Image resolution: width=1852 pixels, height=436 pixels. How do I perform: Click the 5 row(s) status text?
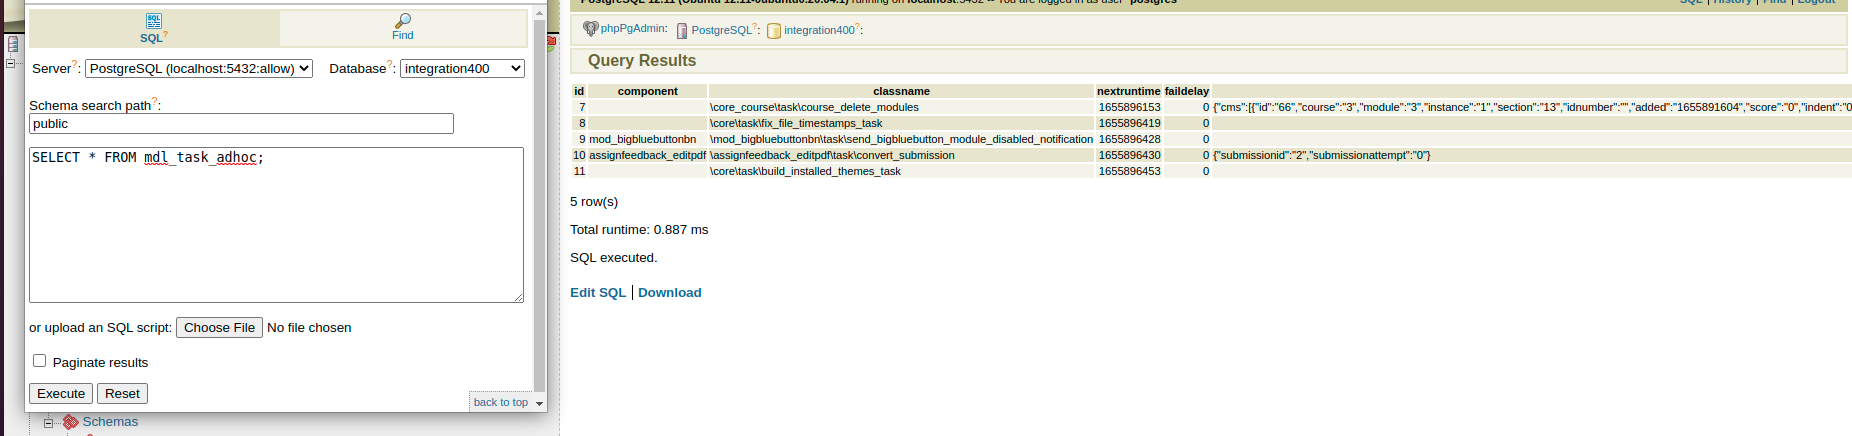pos(594,202)
